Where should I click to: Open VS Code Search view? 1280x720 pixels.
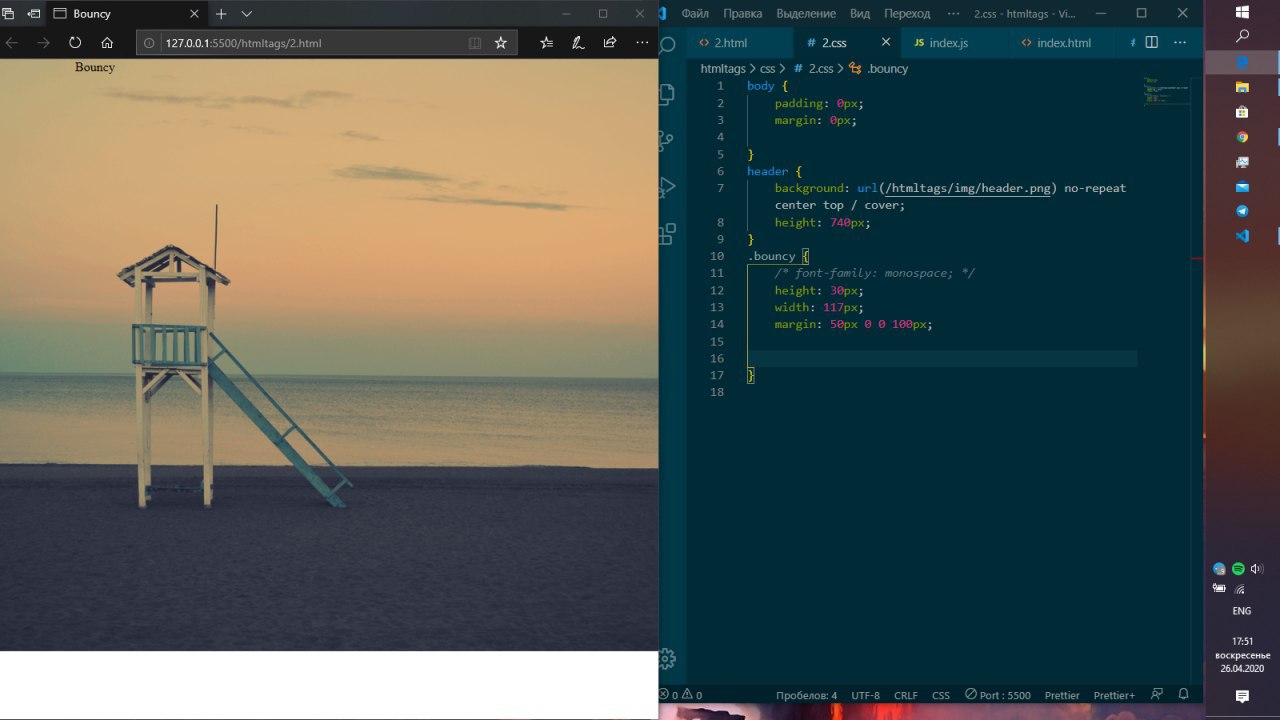(667, 44)
